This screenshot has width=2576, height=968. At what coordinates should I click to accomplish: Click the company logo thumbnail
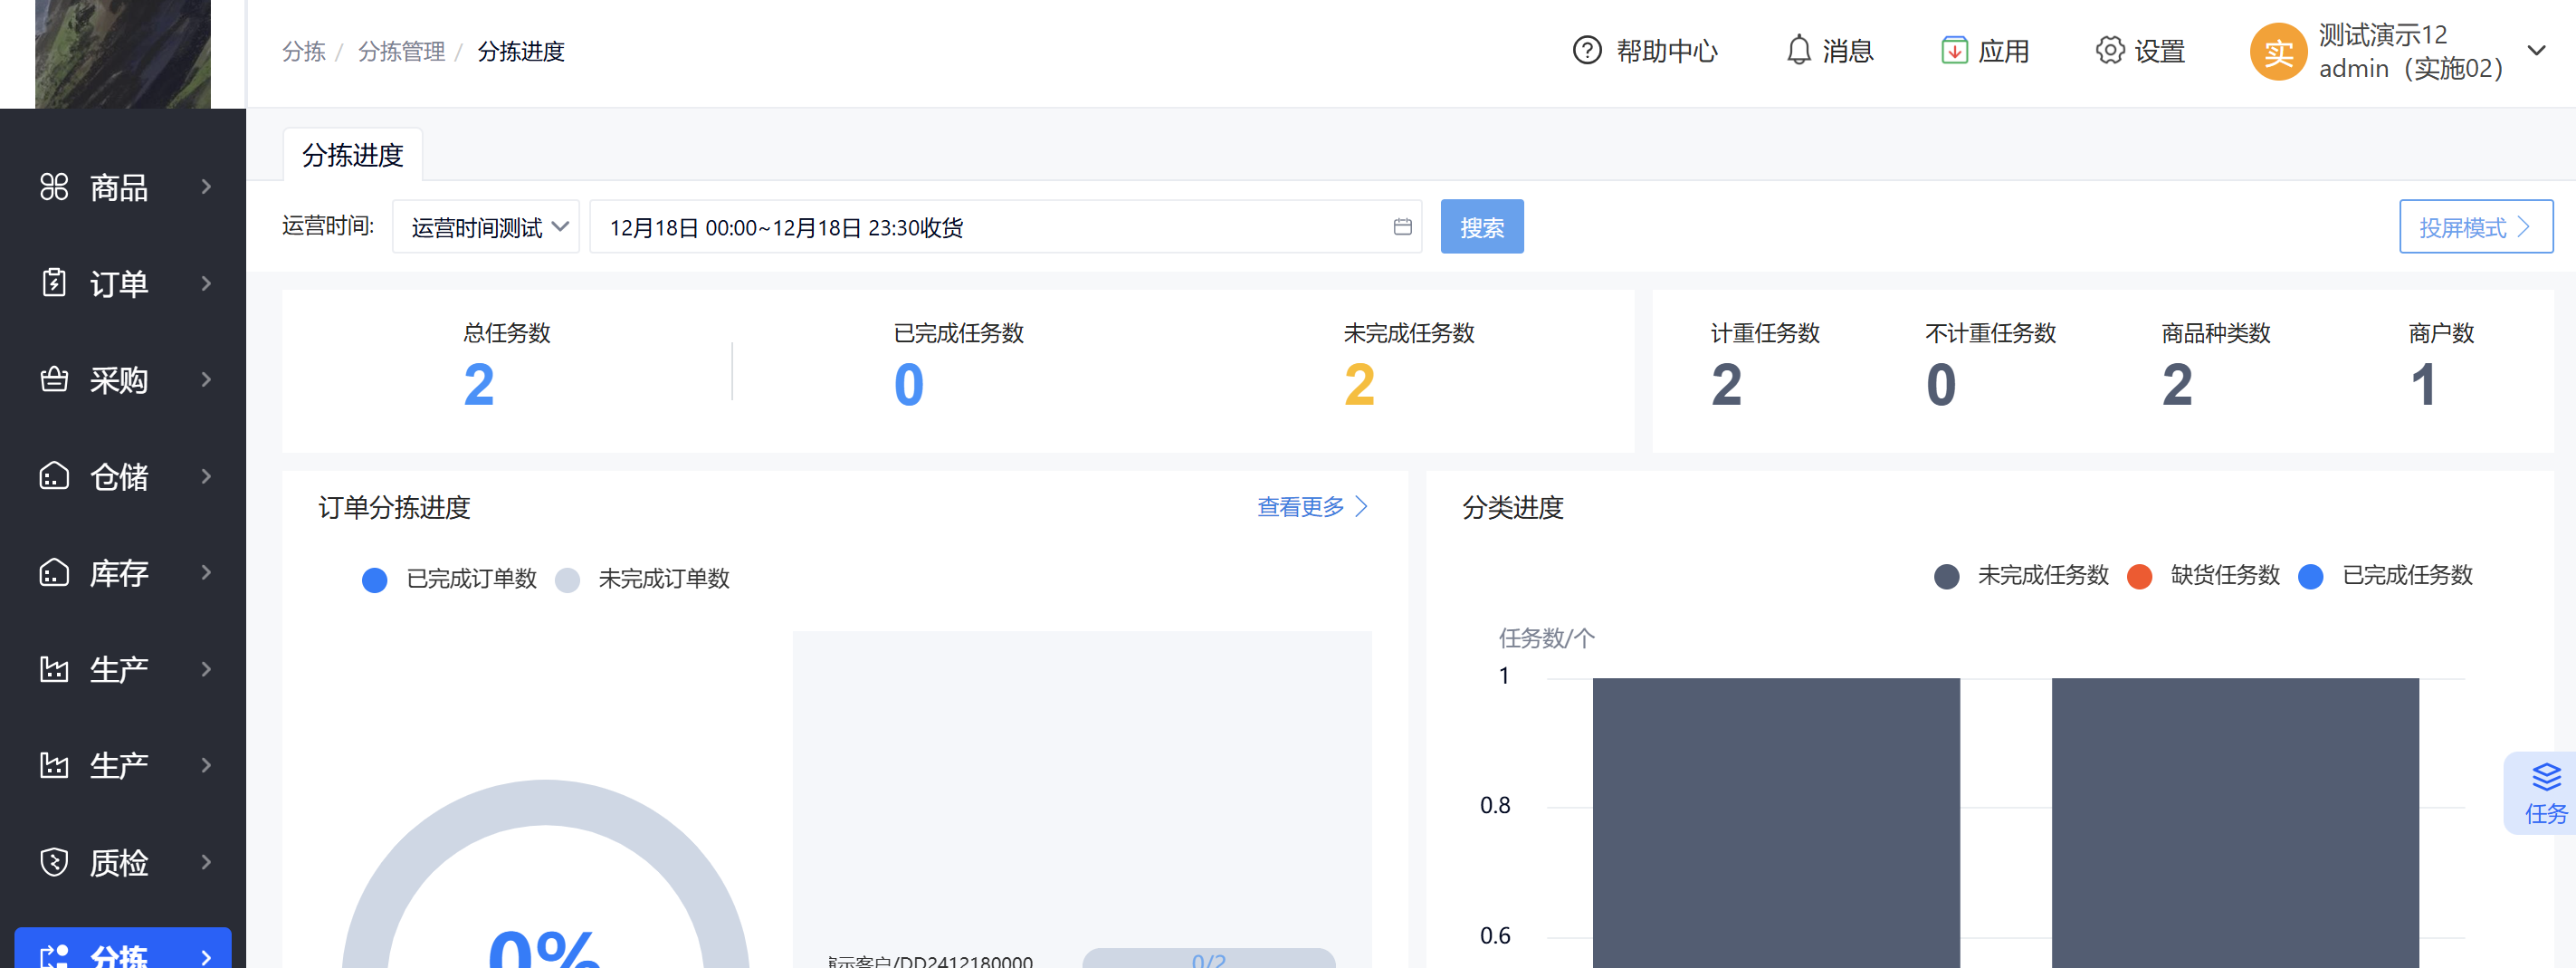point(123,54)
